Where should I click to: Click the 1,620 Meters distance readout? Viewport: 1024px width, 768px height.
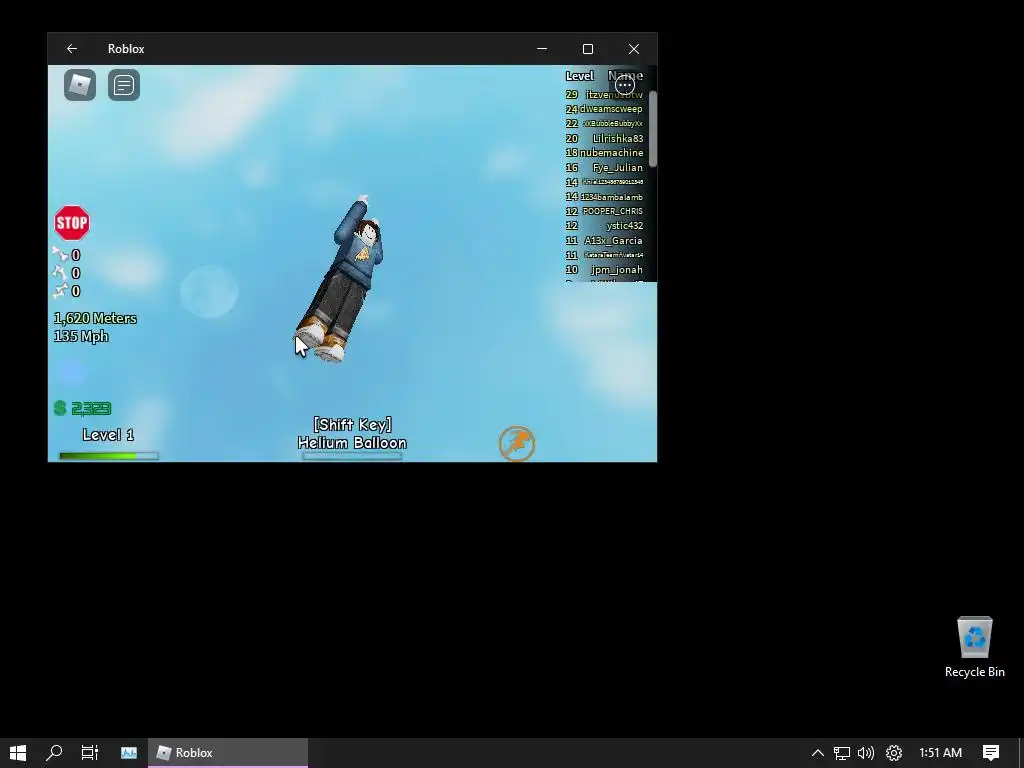point(95,319)
